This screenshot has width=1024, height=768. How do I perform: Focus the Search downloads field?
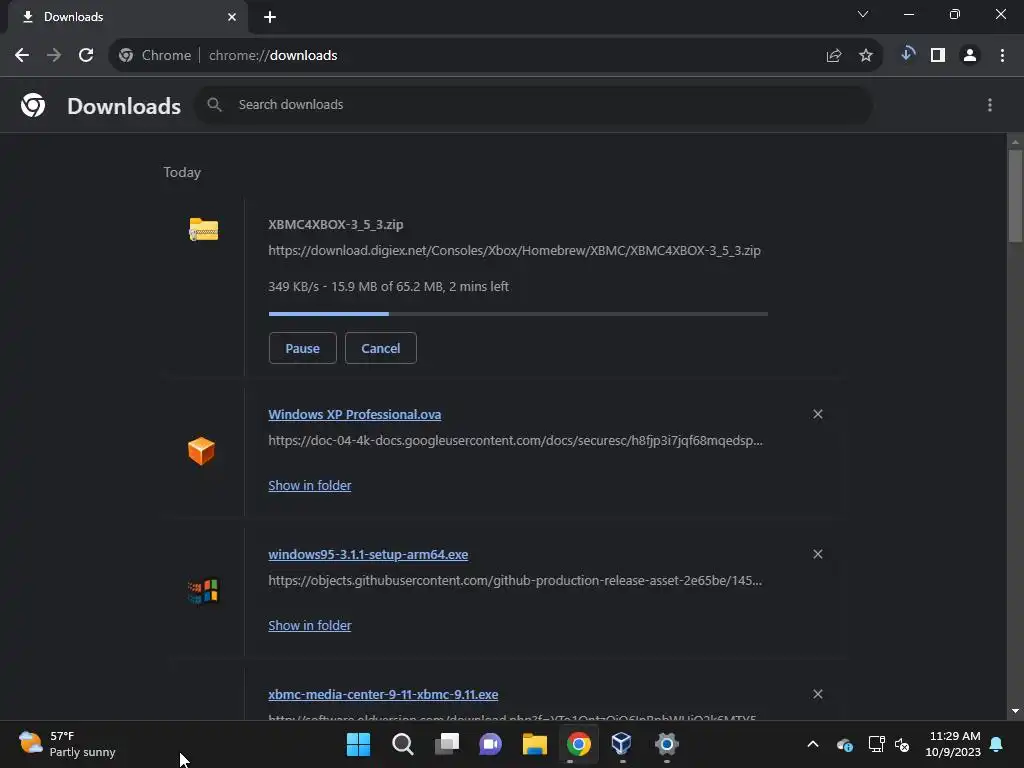[x=534, y=104]
